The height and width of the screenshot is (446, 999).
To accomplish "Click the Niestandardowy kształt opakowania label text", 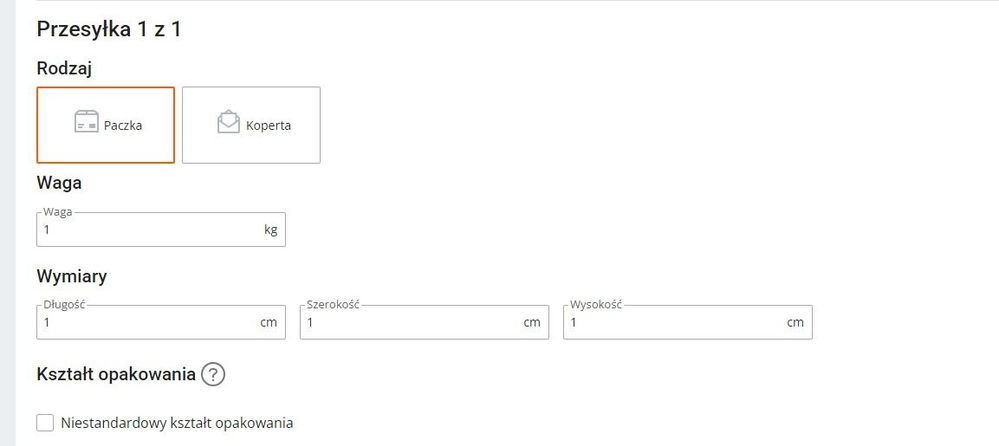I will pos(176,423).
